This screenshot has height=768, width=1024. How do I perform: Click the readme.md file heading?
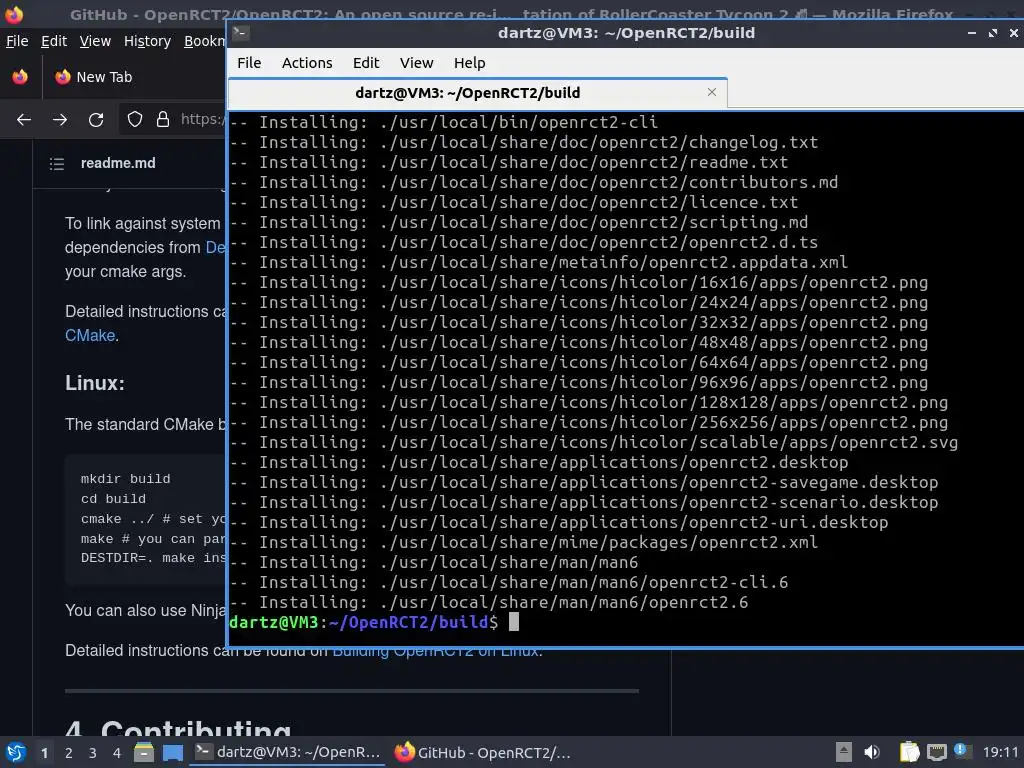(118, 163)
